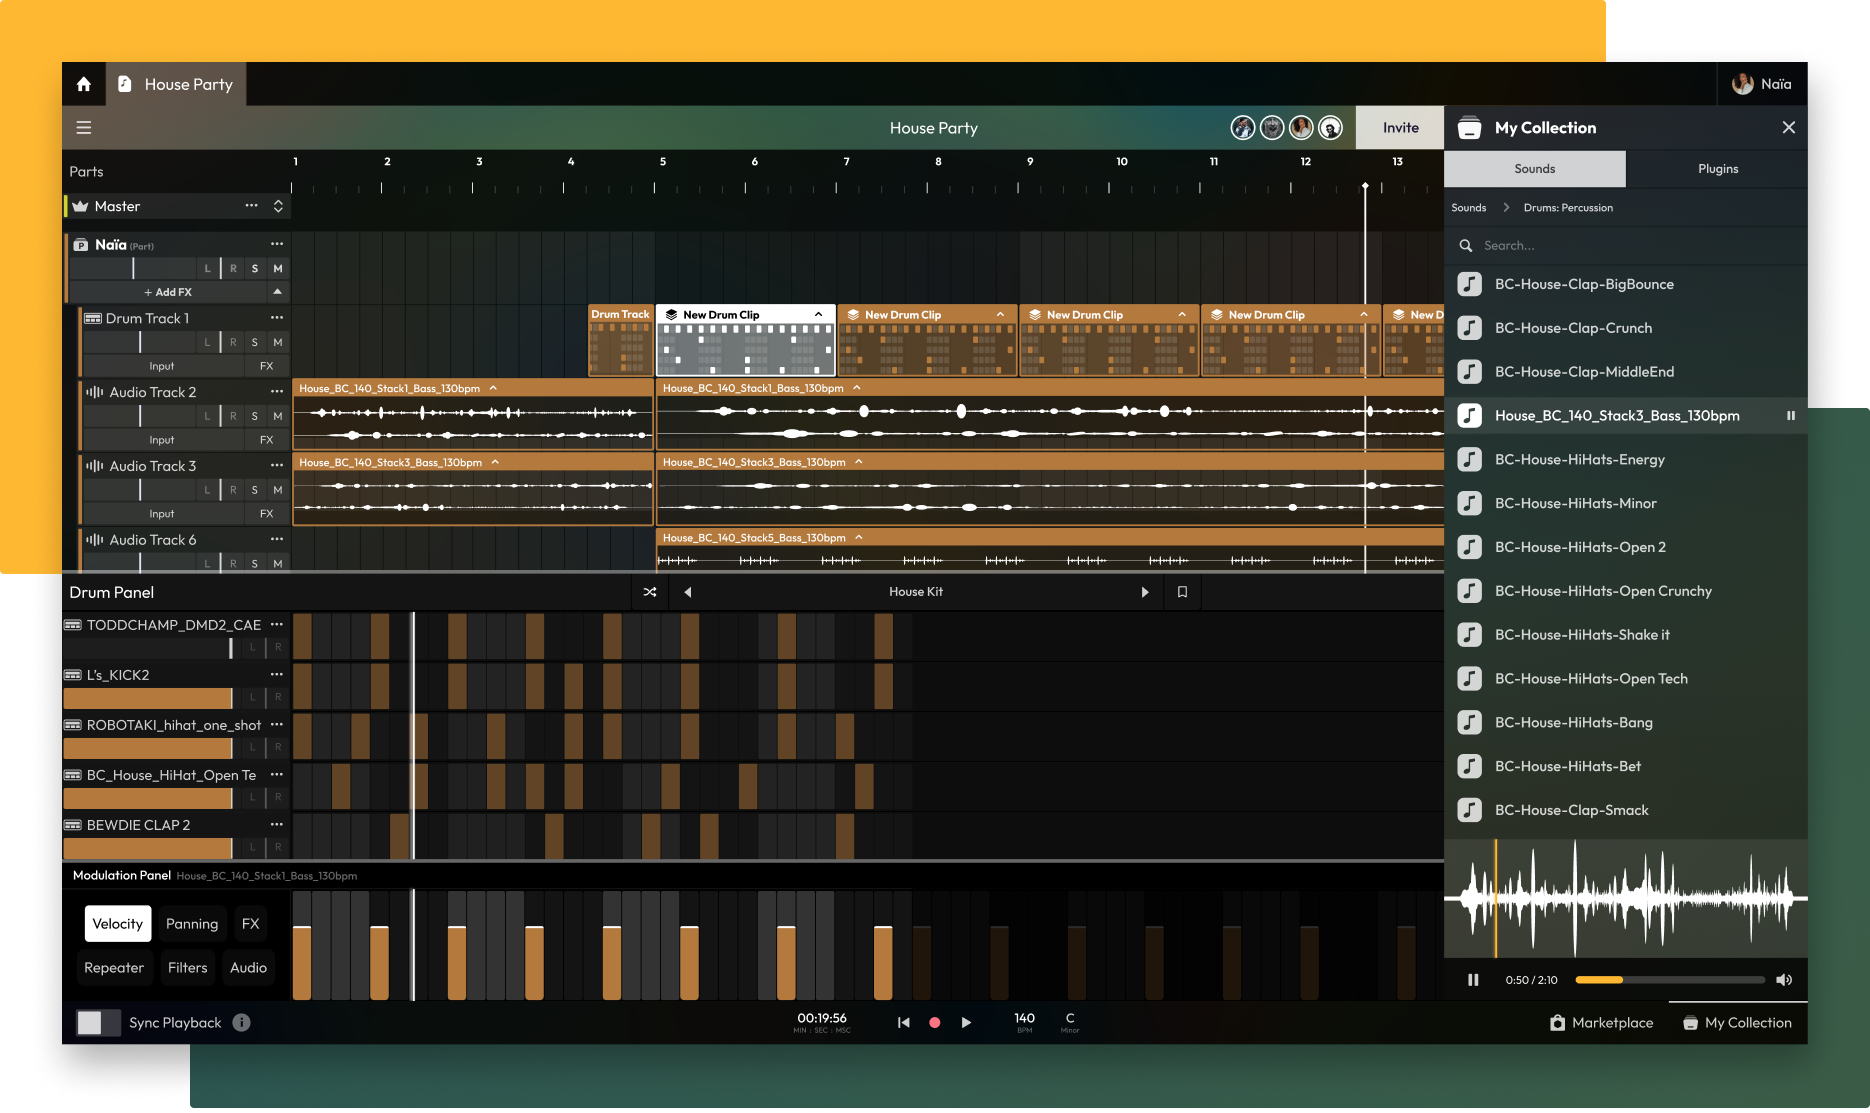Skip to the start using the transport

tap(903, 1022)
